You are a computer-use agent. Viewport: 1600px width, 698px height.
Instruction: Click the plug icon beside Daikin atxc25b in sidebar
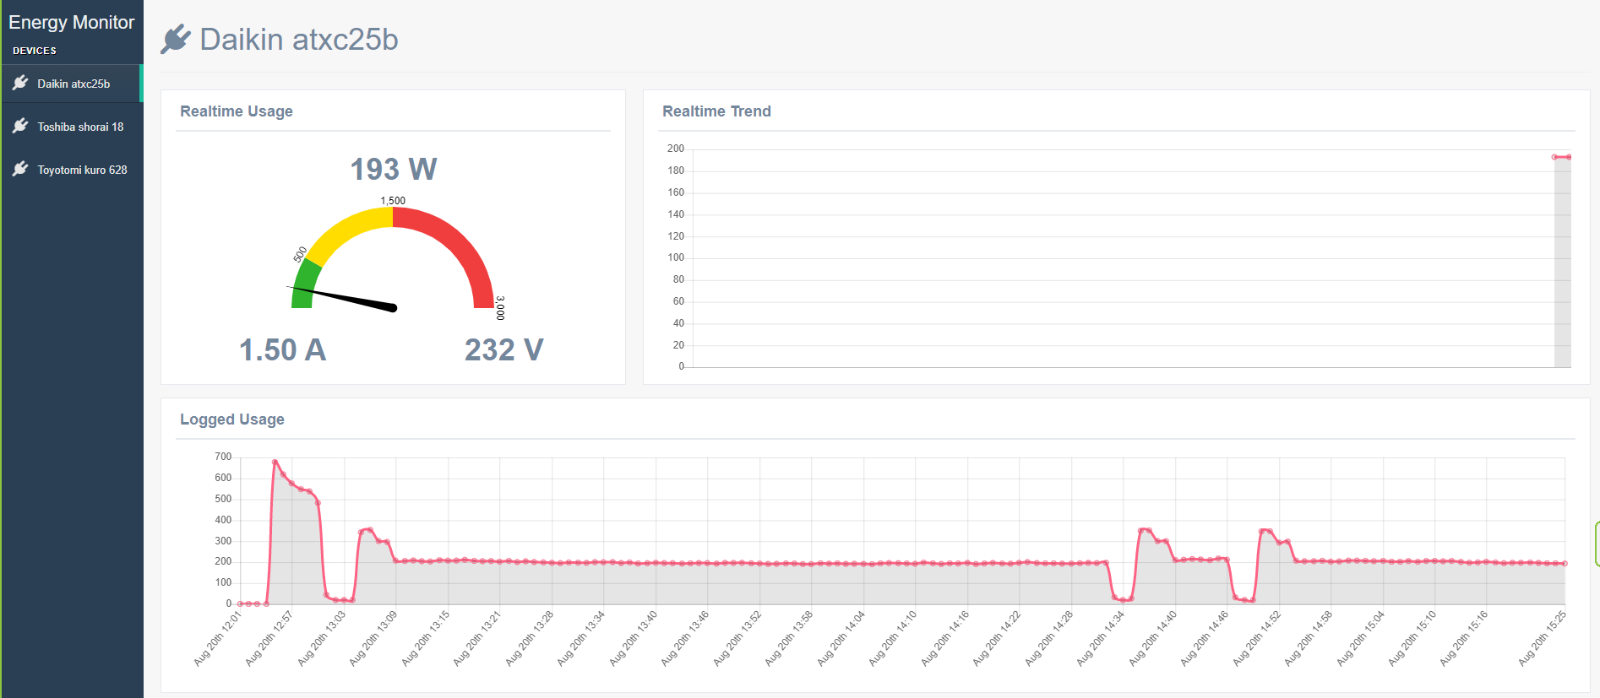point(20,83)
